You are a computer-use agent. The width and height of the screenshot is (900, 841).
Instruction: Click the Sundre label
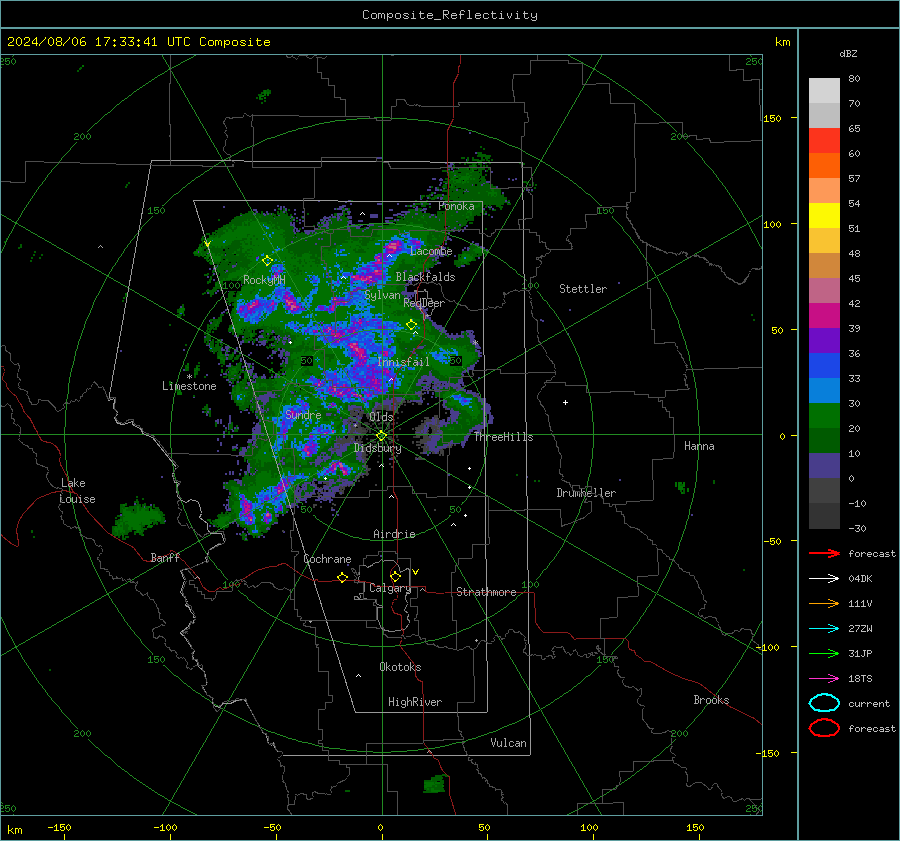(303, 414)
